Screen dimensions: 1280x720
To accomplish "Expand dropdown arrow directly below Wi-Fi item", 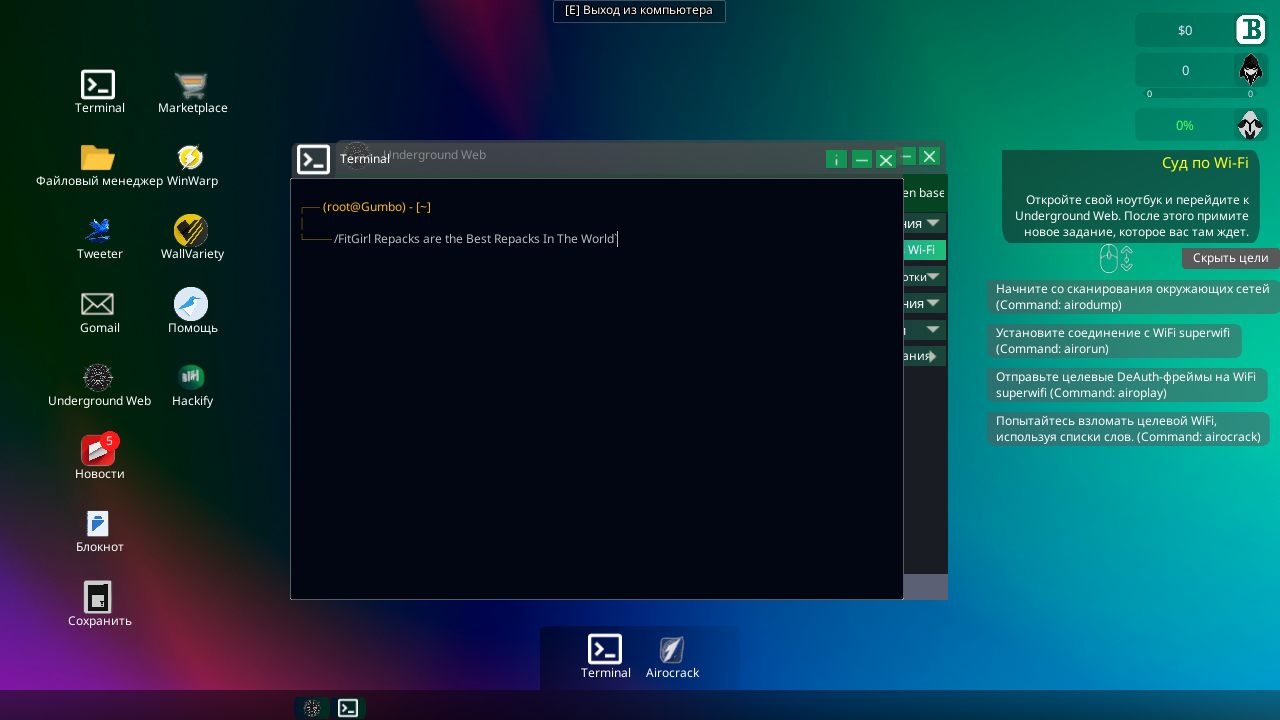I will [x=933, y=276].
